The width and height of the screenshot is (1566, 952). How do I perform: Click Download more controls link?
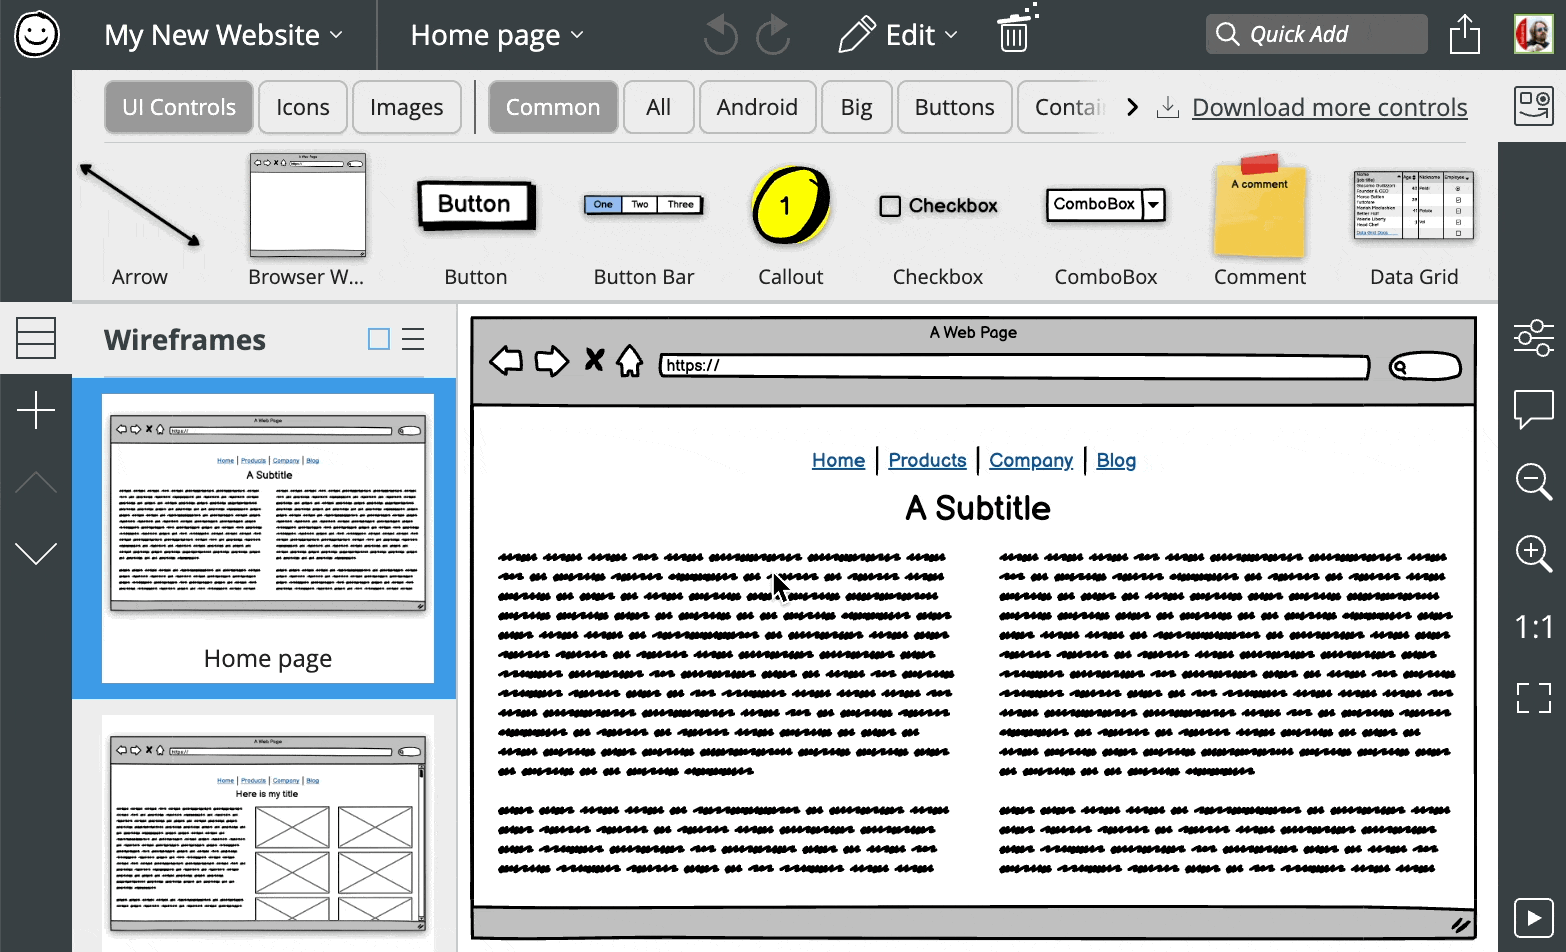click(x=1329, y=107)
